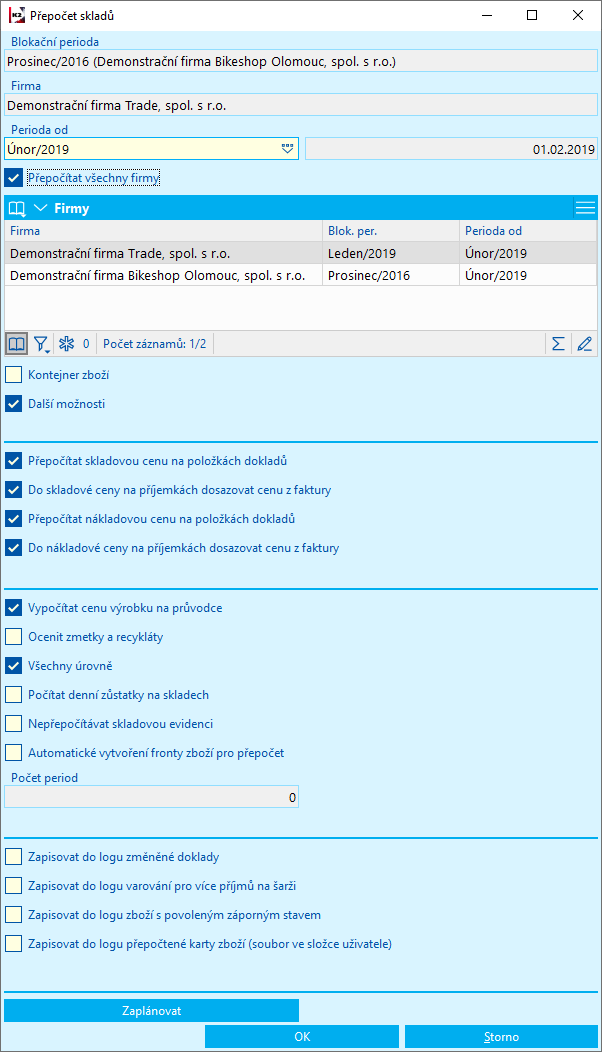Click the Leden/2019 cell
This screenshot has width=602, height=1052.
(391, 253)
